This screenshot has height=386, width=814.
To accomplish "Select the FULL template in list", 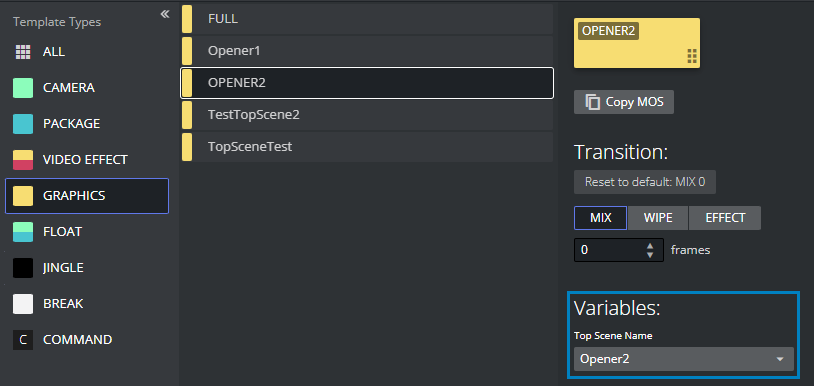I will [x=367, y=19].
